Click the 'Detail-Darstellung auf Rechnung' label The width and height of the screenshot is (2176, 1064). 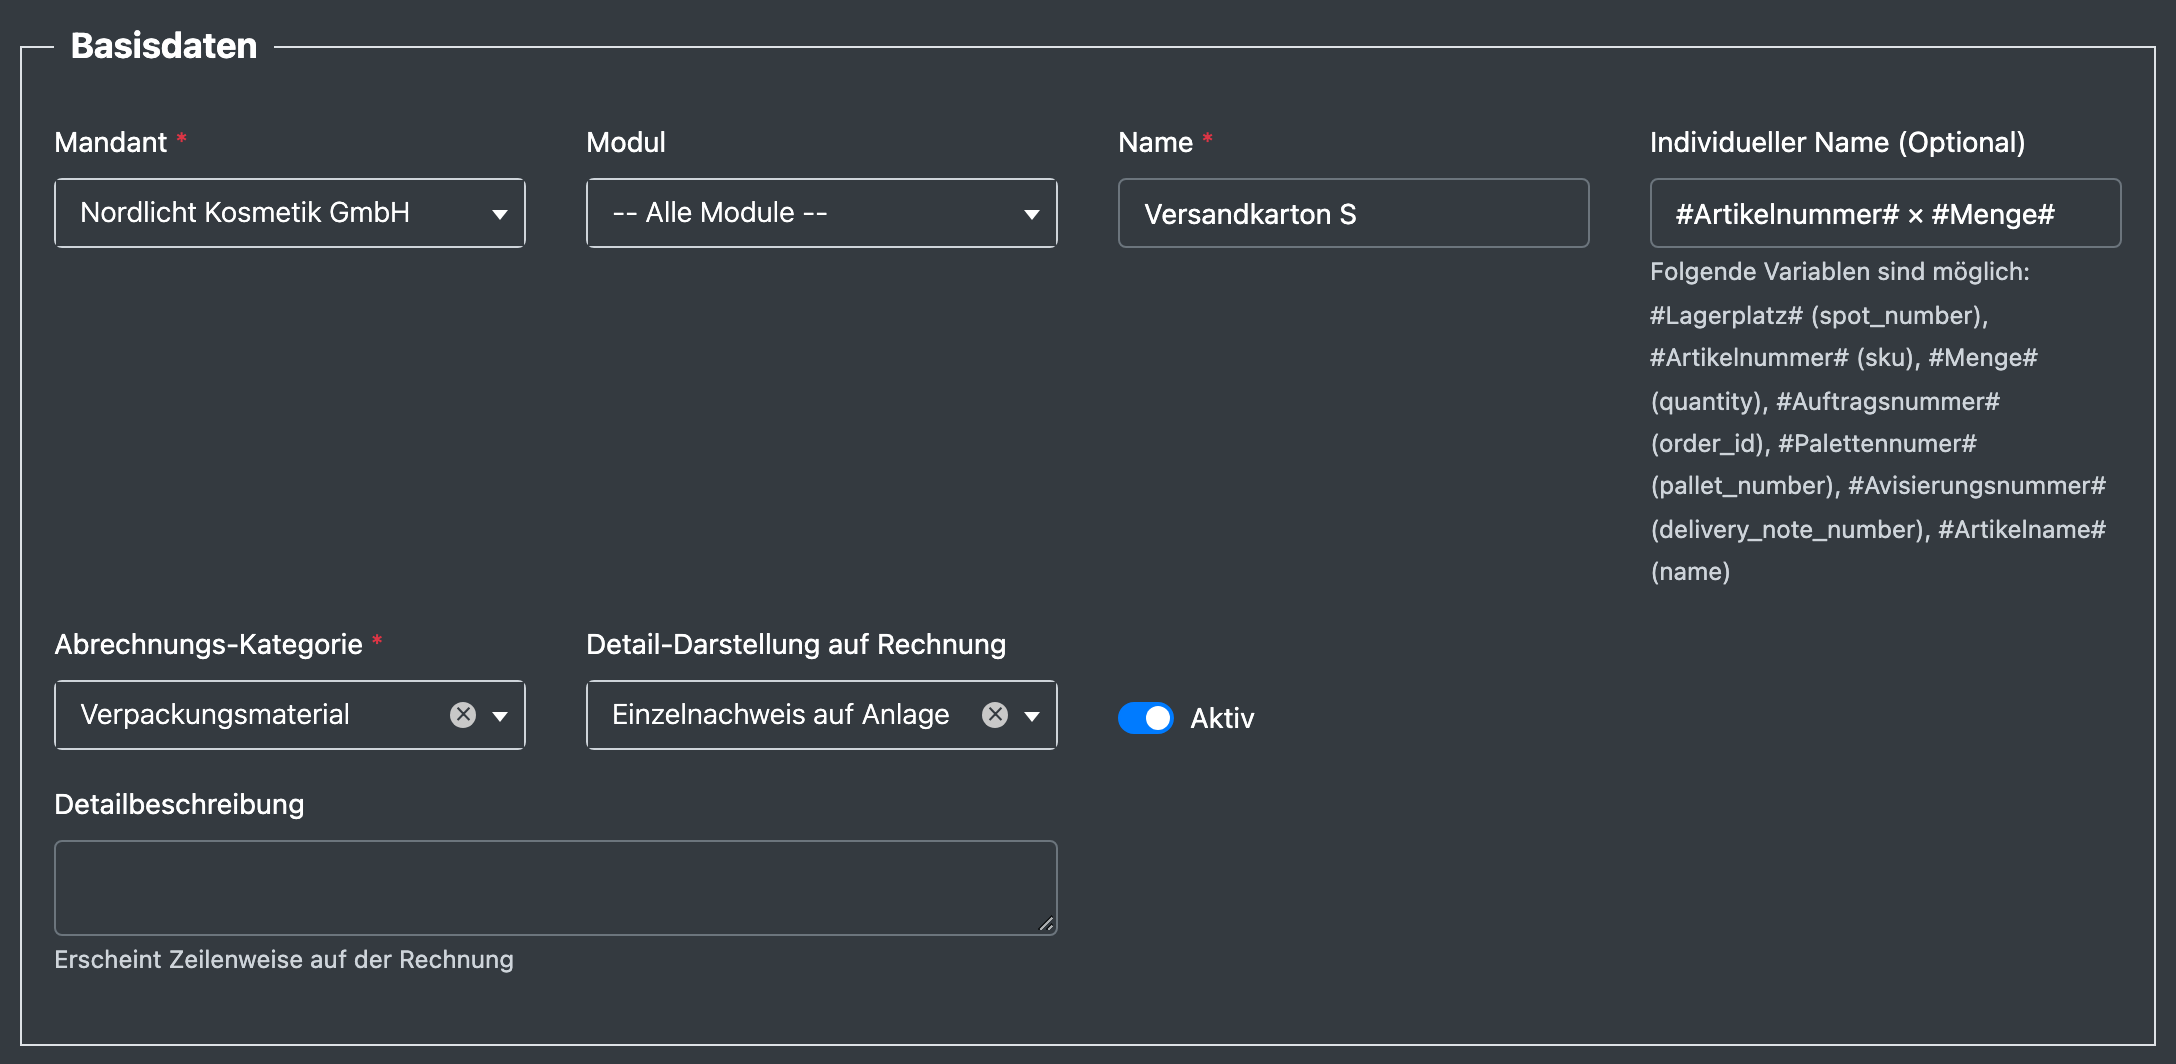coord(796,644)
